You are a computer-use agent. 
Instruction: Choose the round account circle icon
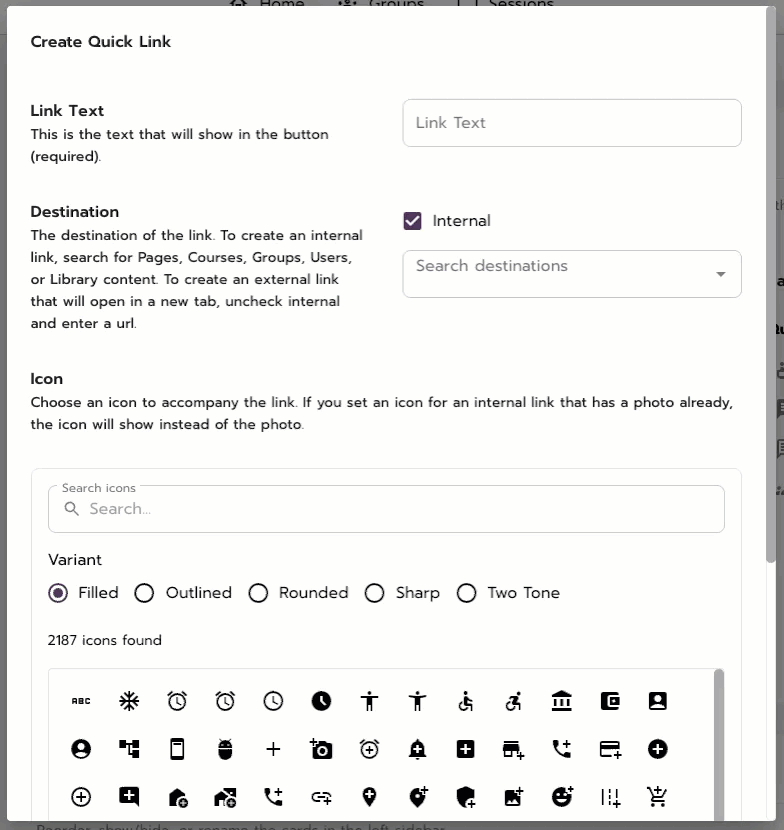pyautogui.click(x=81, y=749)
